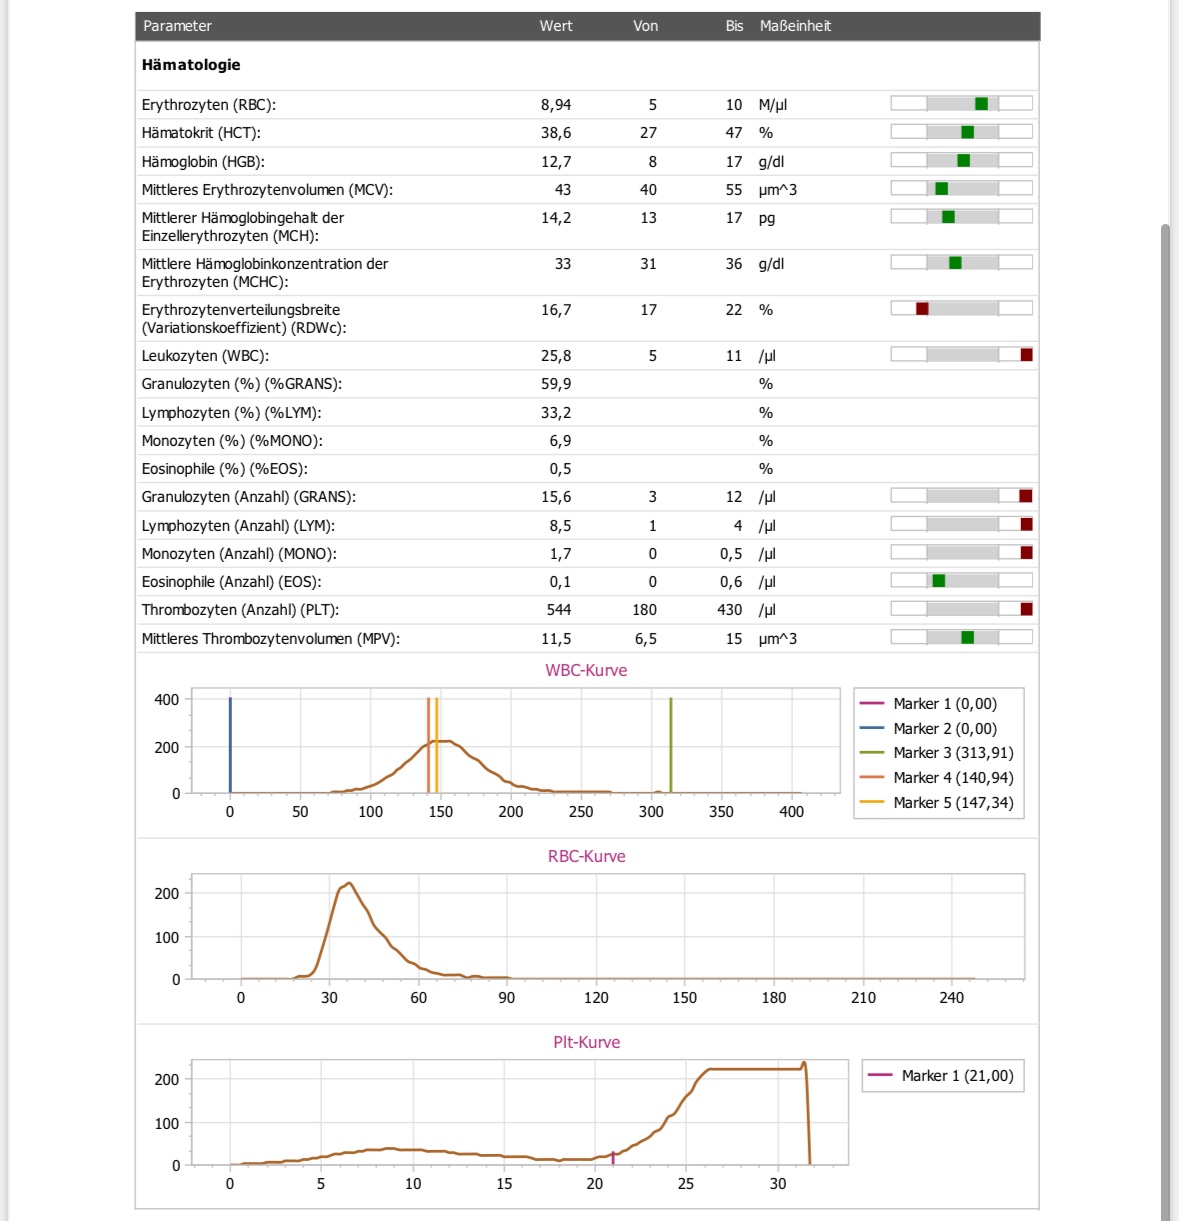1179x1221 pixels.
Task: Click the Lymphozyten (%) (%LYM) label
Action: tap(231, 413)
